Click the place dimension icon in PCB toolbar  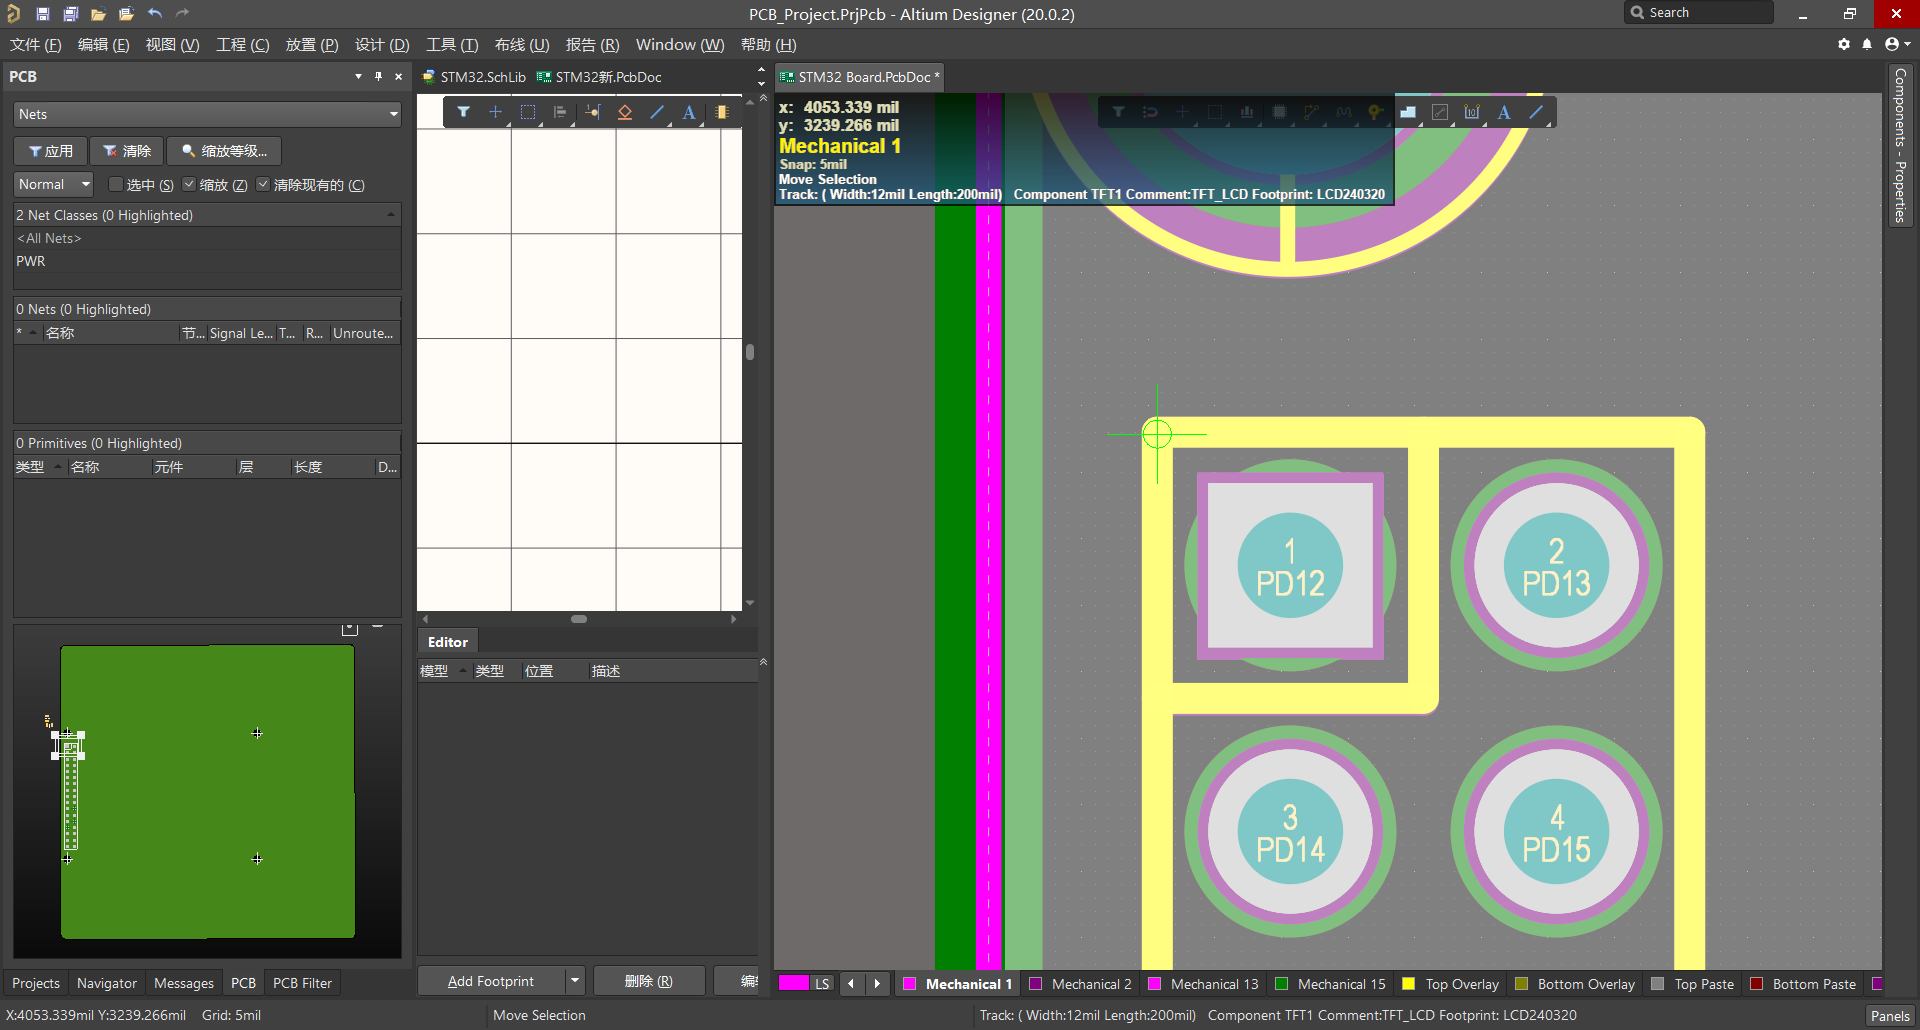[1472, 112]
